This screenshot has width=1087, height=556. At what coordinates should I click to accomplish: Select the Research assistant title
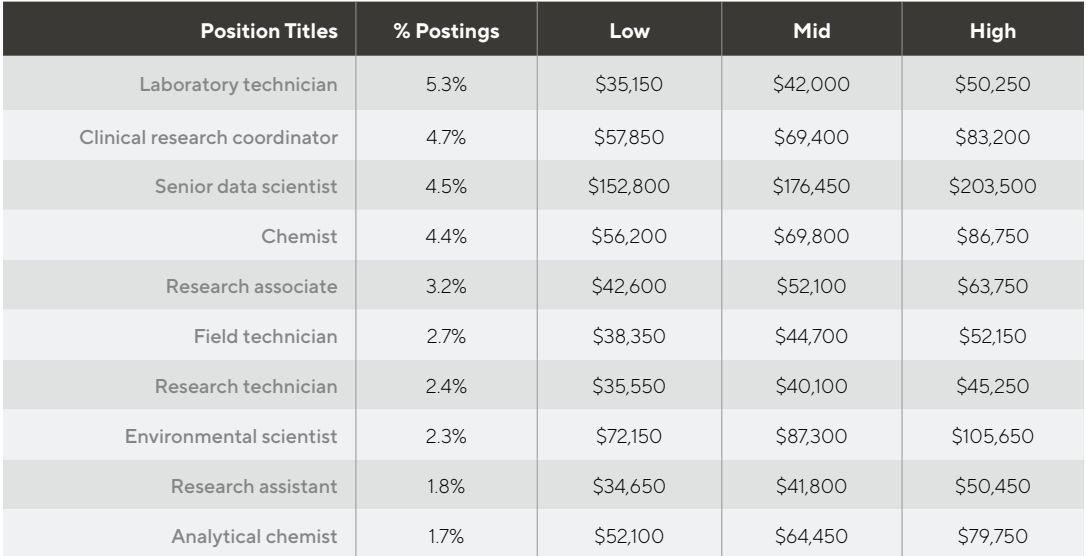[254, 487]
